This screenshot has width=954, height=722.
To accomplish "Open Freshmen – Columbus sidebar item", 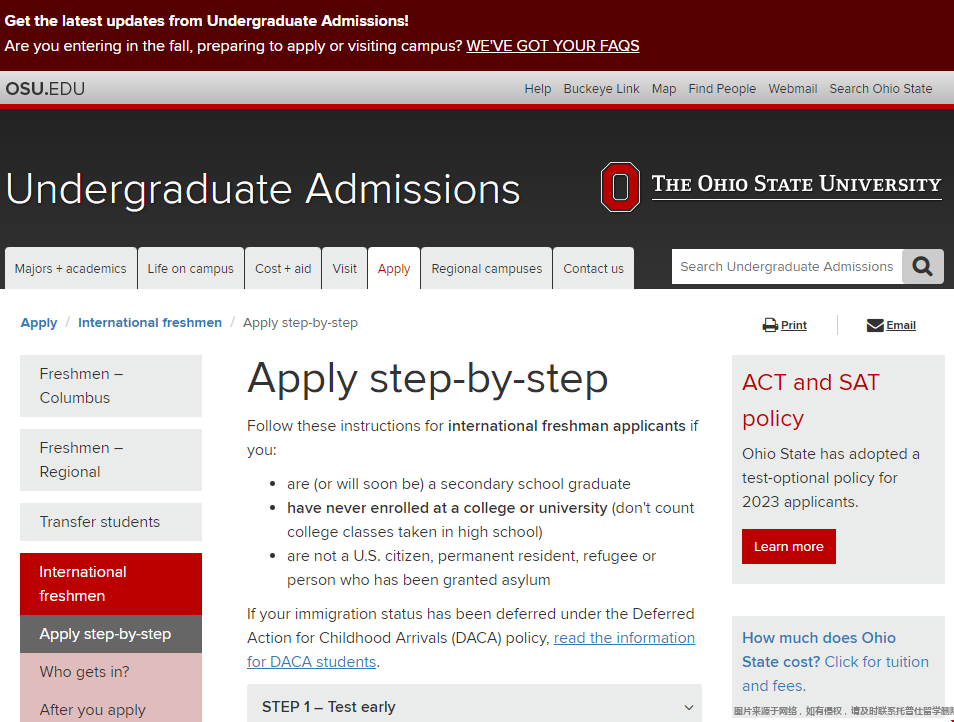I will click(x=111, y=386).
